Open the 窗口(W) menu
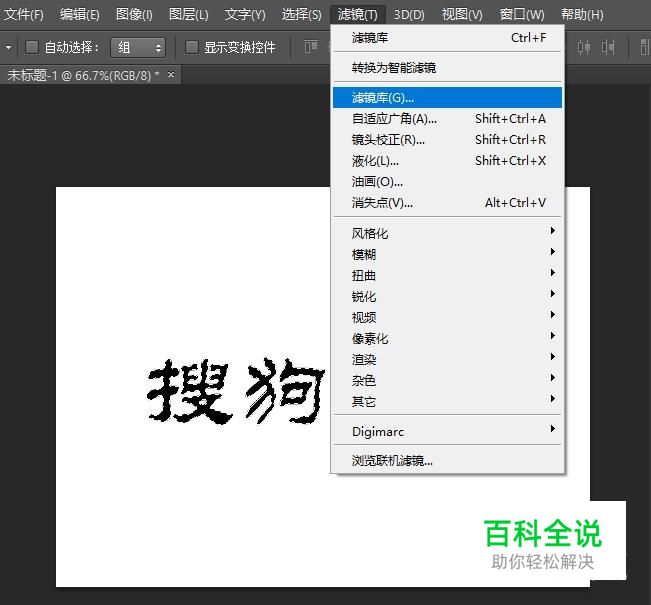 click(x=522, y=15)
